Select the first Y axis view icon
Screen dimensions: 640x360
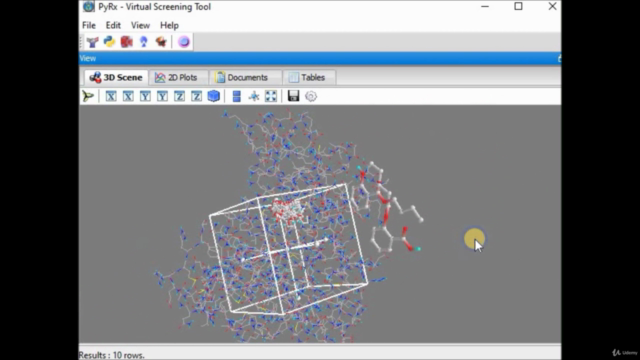145,96
